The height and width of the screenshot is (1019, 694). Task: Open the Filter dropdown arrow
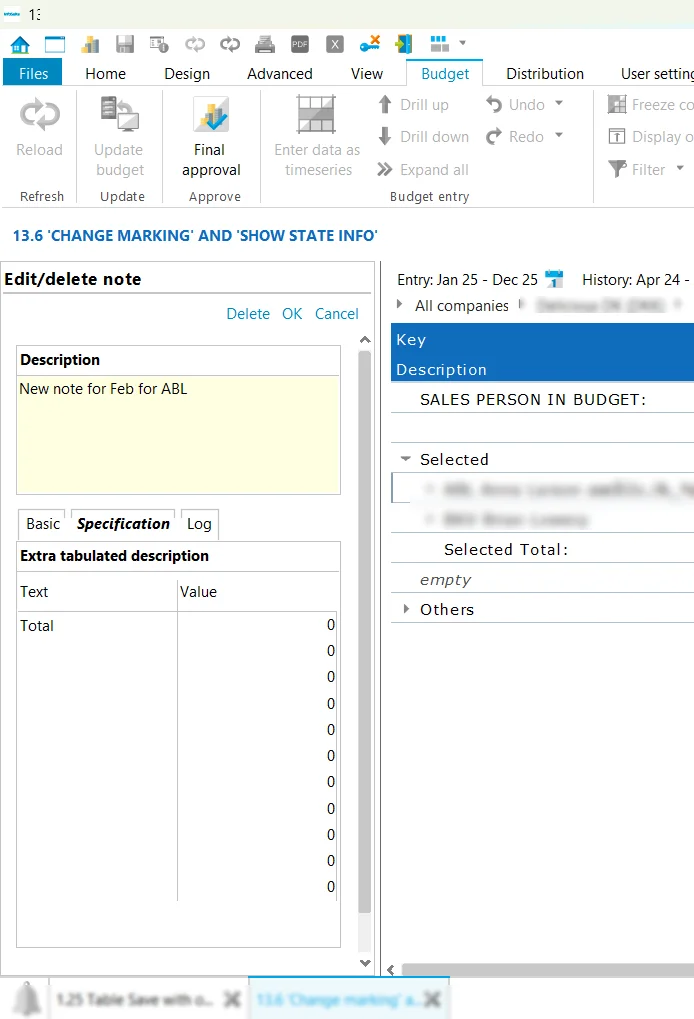click(680, 168)
